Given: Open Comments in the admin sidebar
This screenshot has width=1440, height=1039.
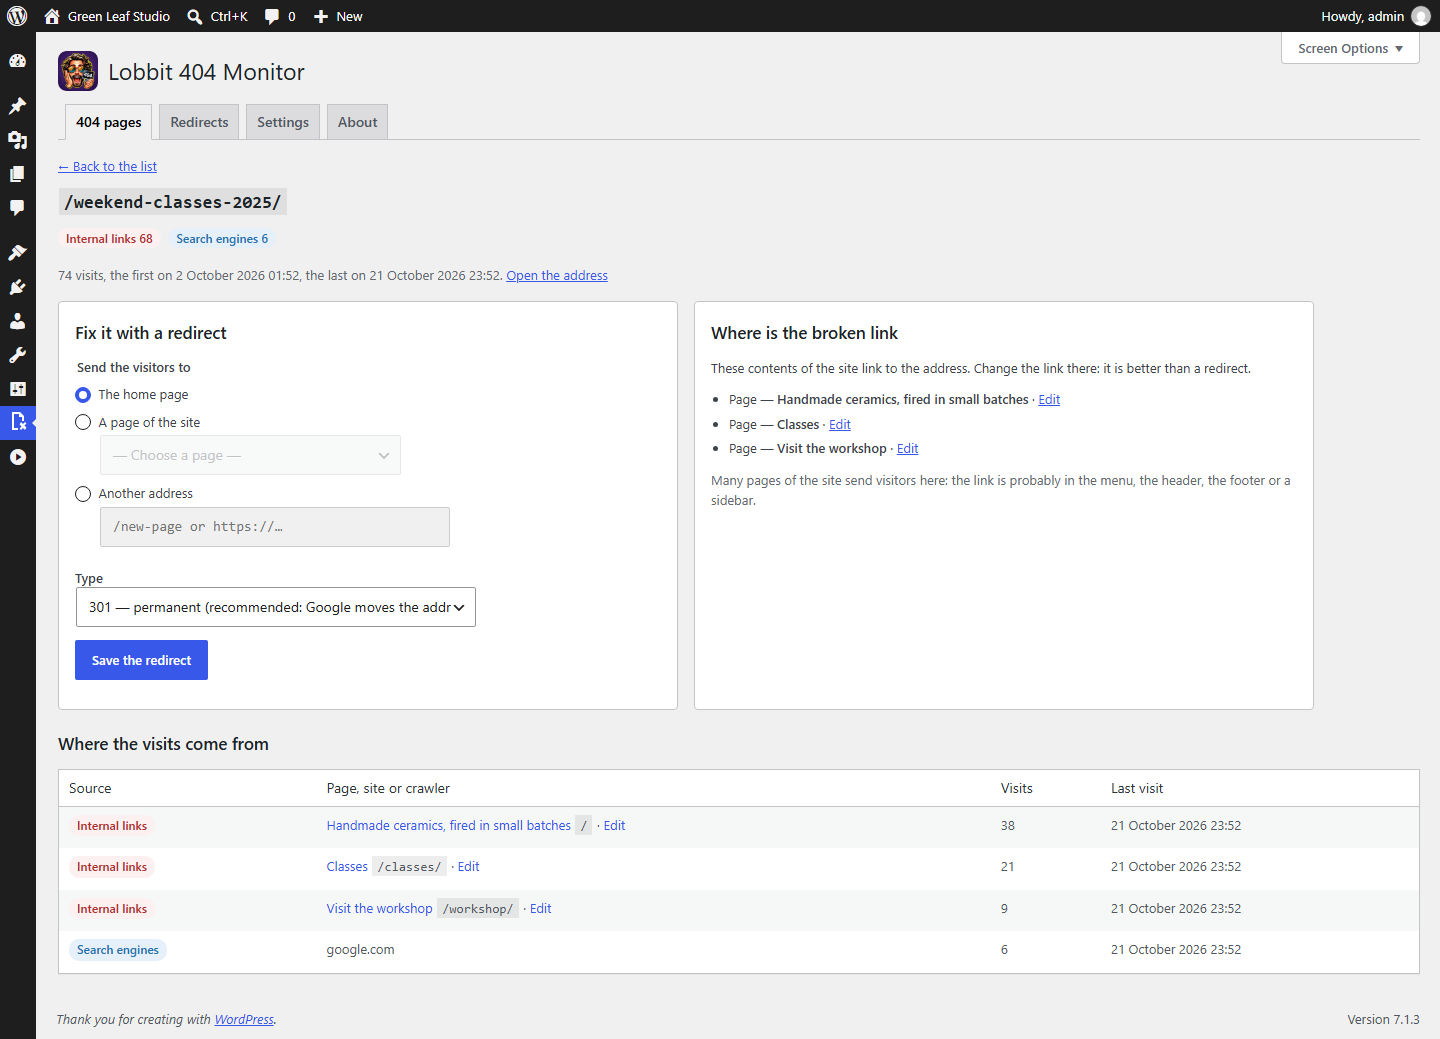Looking at the screenshot, I should 17,208.
